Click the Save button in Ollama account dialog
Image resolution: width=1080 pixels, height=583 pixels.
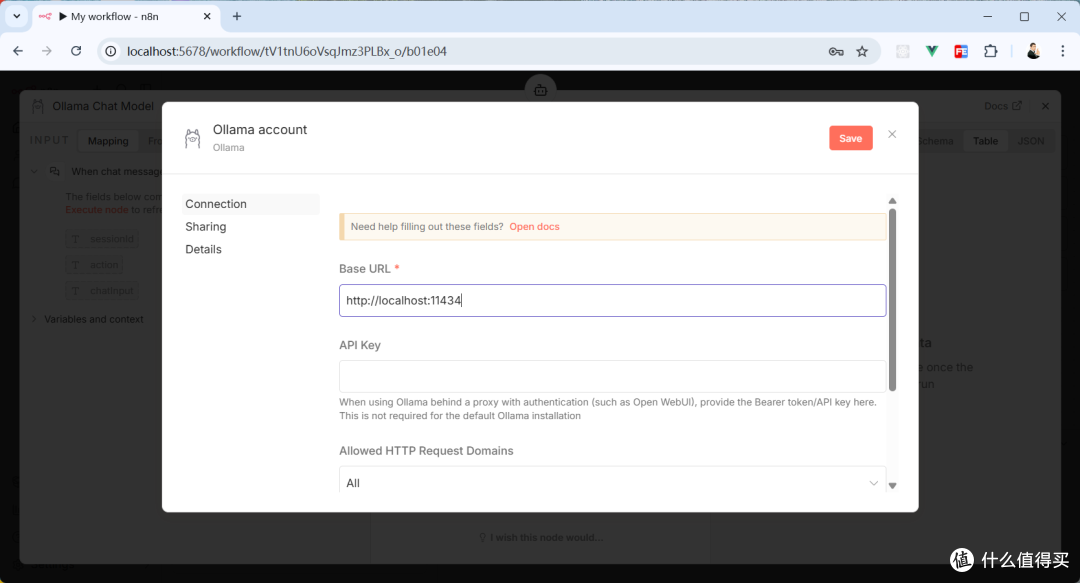point(851,138)
